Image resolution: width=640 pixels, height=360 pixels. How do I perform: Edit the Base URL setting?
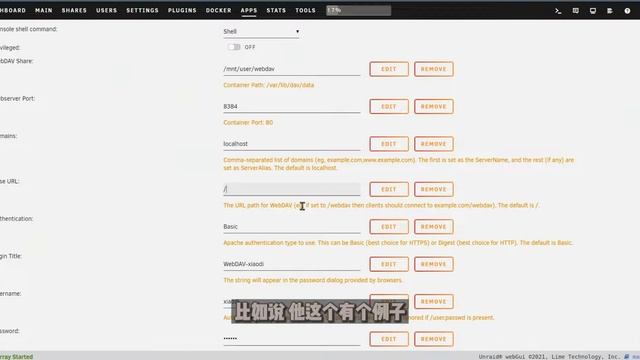[x=389, y=189]
